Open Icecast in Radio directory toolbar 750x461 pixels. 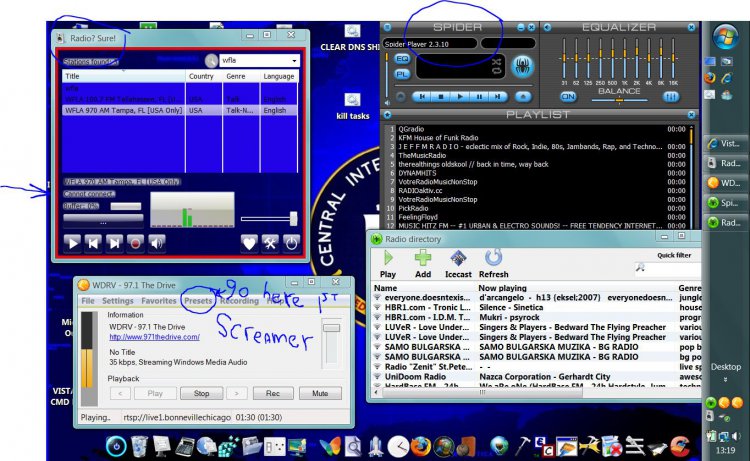458,264
